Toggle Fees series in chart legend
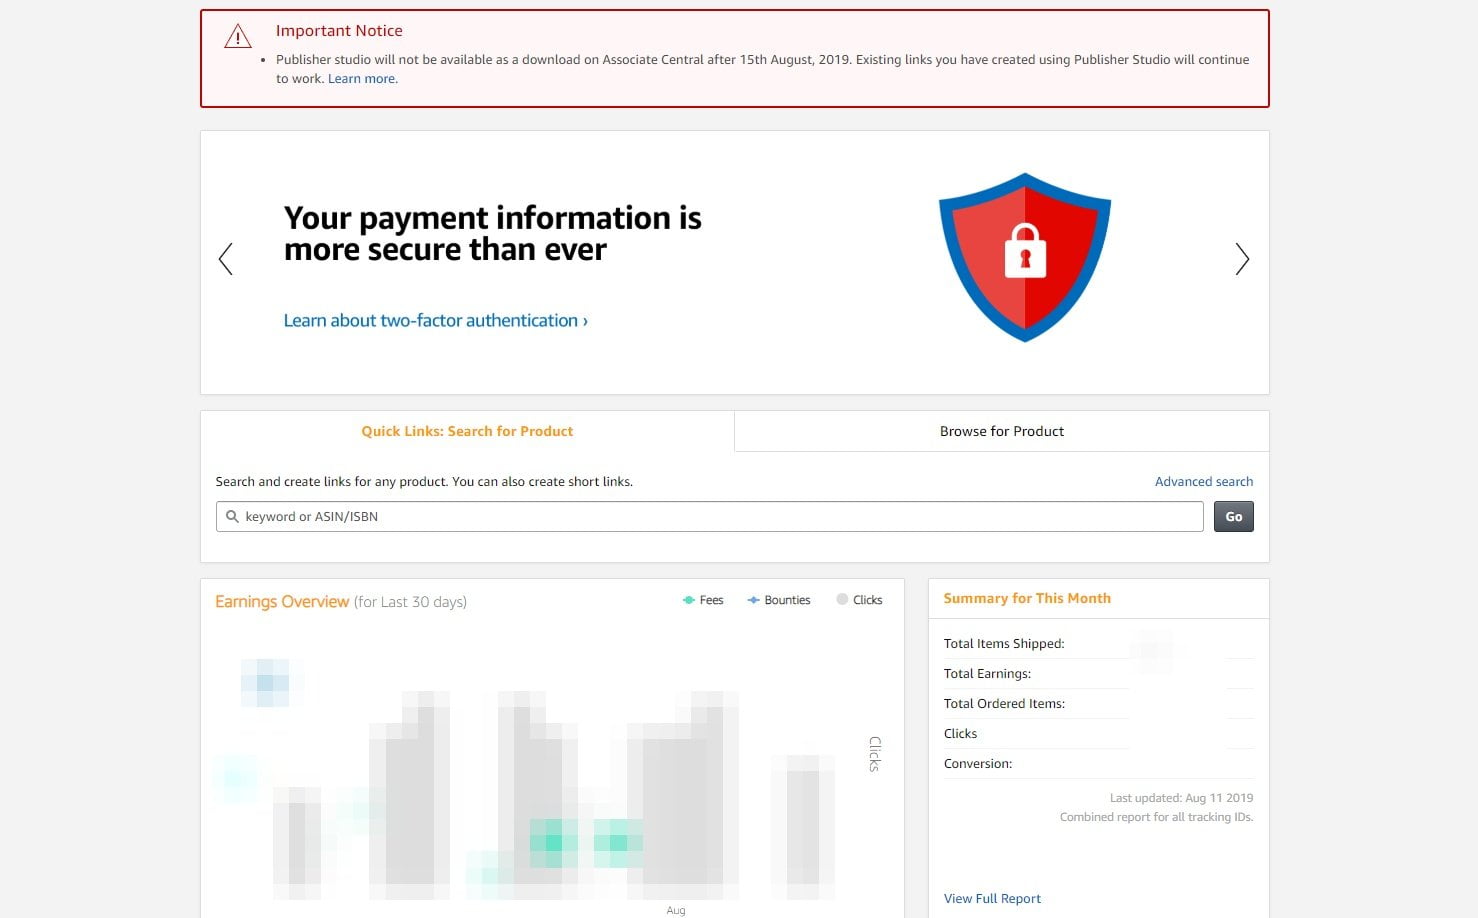The image size is (1478, 918). tap(703, 600)
